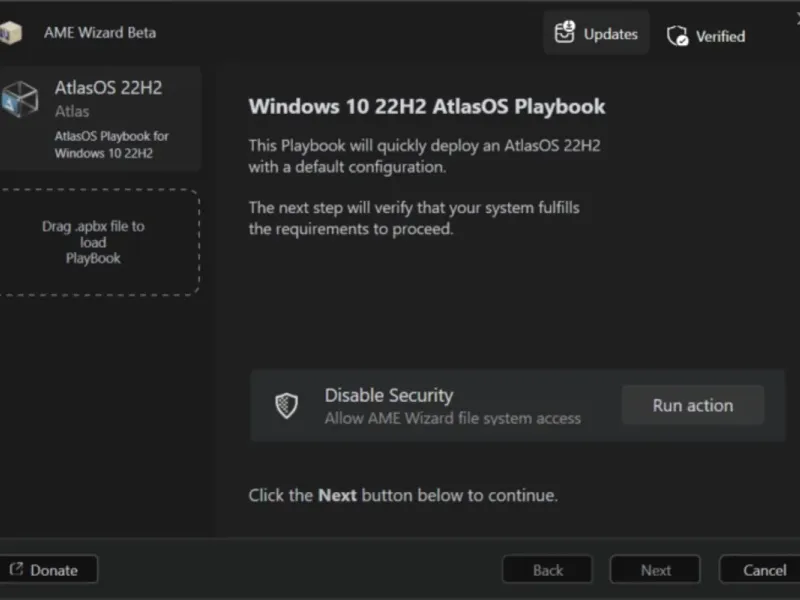Go back with the Back button
The height and width of the screenshot is (600, 800).
[547, 570]
